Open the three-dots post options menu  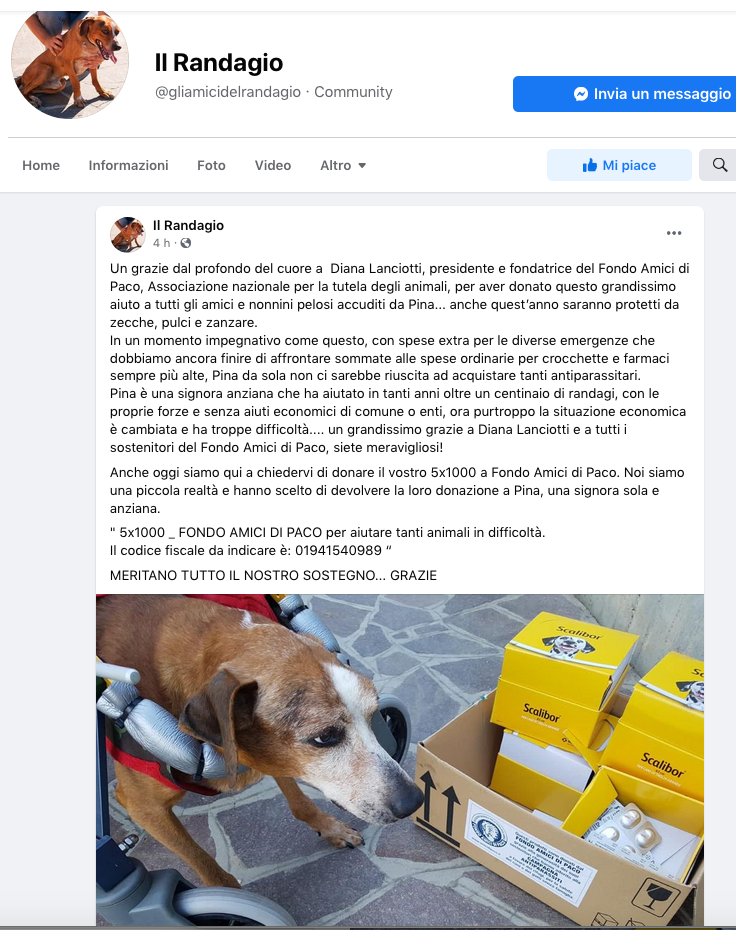coord(674,233)
